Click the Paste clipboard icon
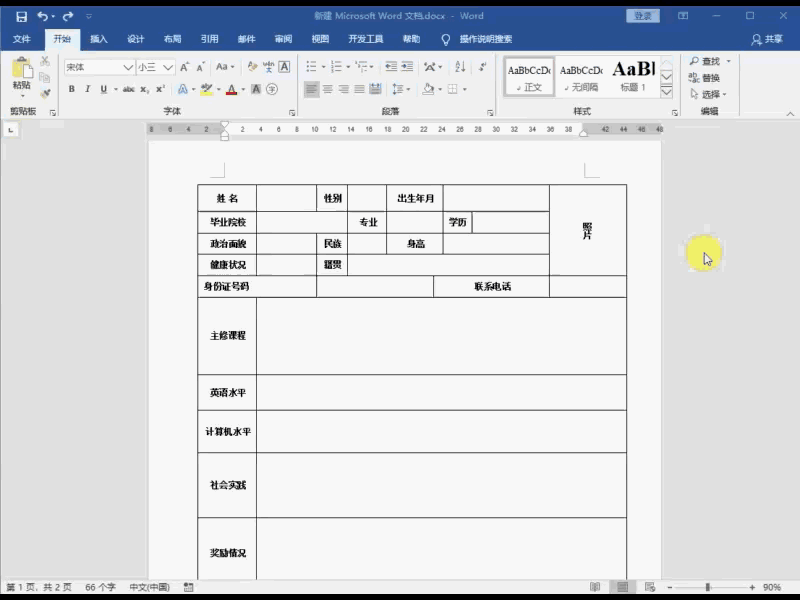 [x=22, y=68]
